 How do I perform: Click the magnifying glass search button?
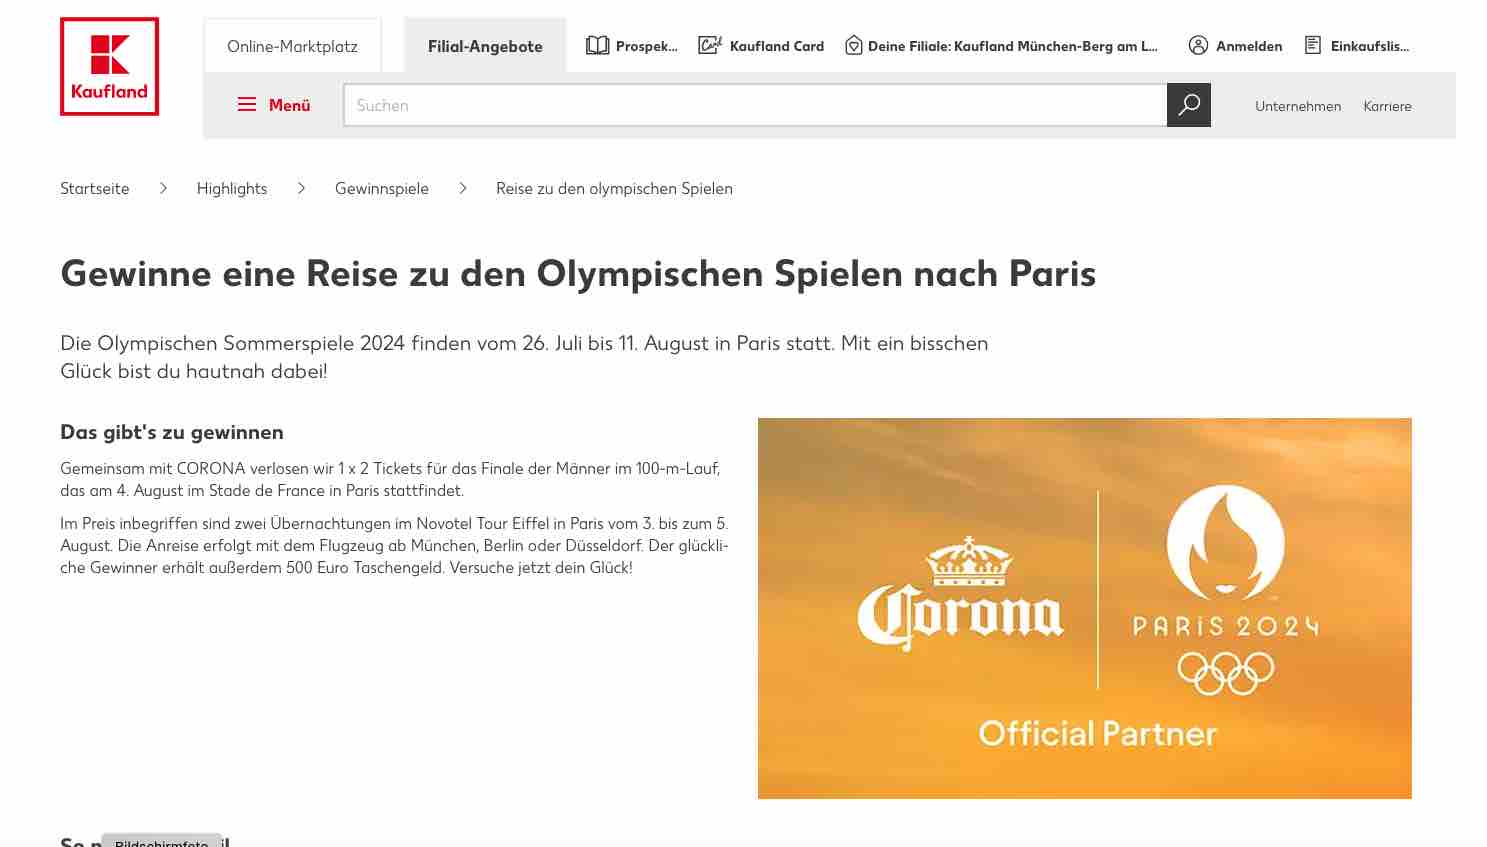tap(1189, 105)
